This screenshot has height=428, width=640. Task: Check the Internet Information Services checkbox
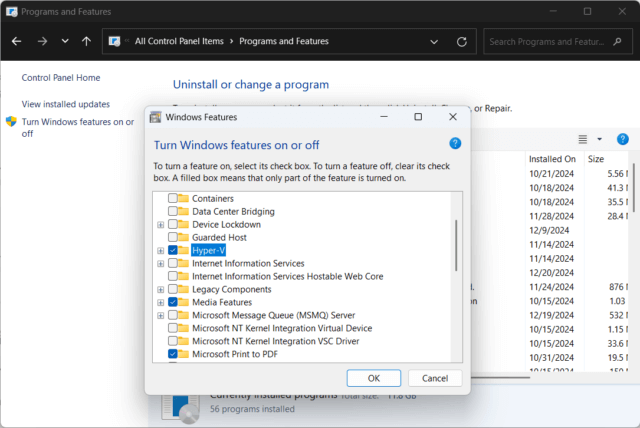(173, 263)
